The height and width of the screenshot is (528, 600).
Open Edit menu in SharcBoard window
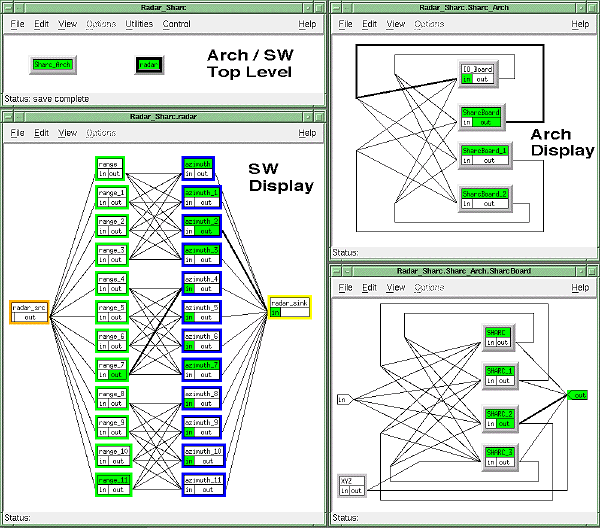(370, 287)
